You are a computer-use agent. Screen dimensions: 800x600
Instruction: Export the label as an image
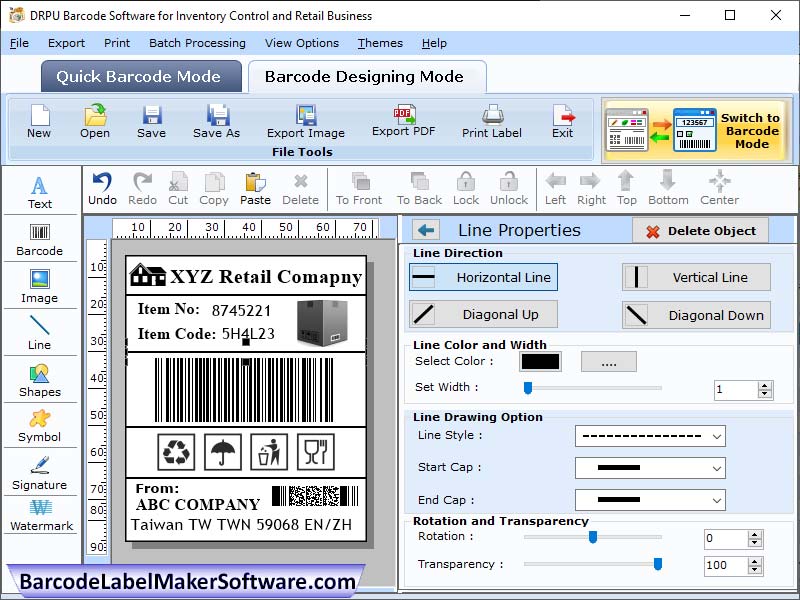click(306, 121)
